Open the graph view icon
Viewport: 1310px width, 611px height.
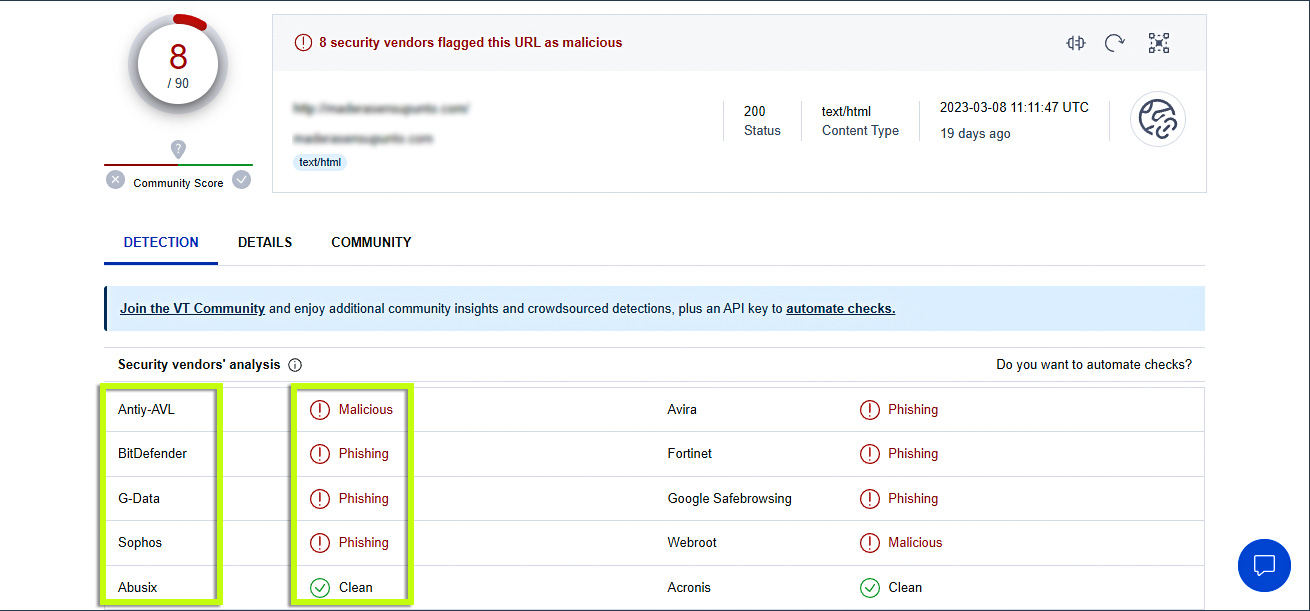(1159, 43)
